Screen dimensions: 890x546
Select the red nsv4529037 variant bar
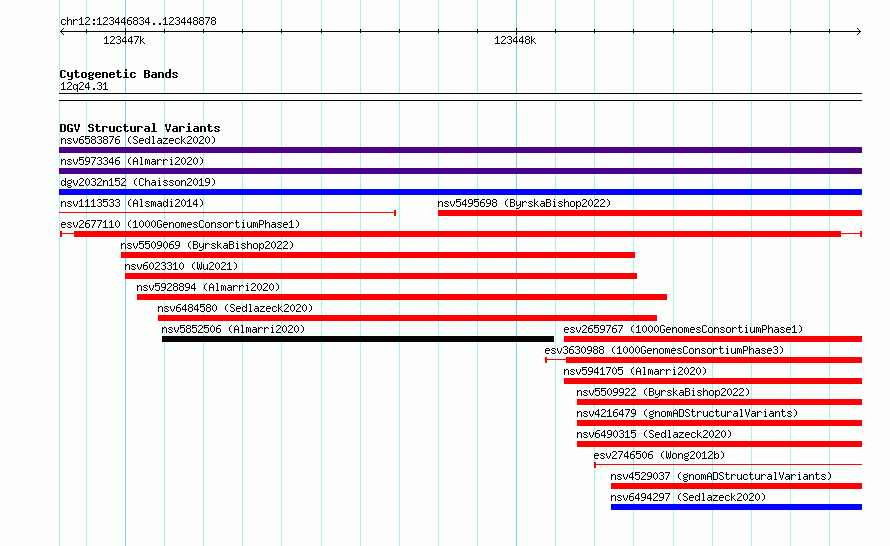pos(736,486)
